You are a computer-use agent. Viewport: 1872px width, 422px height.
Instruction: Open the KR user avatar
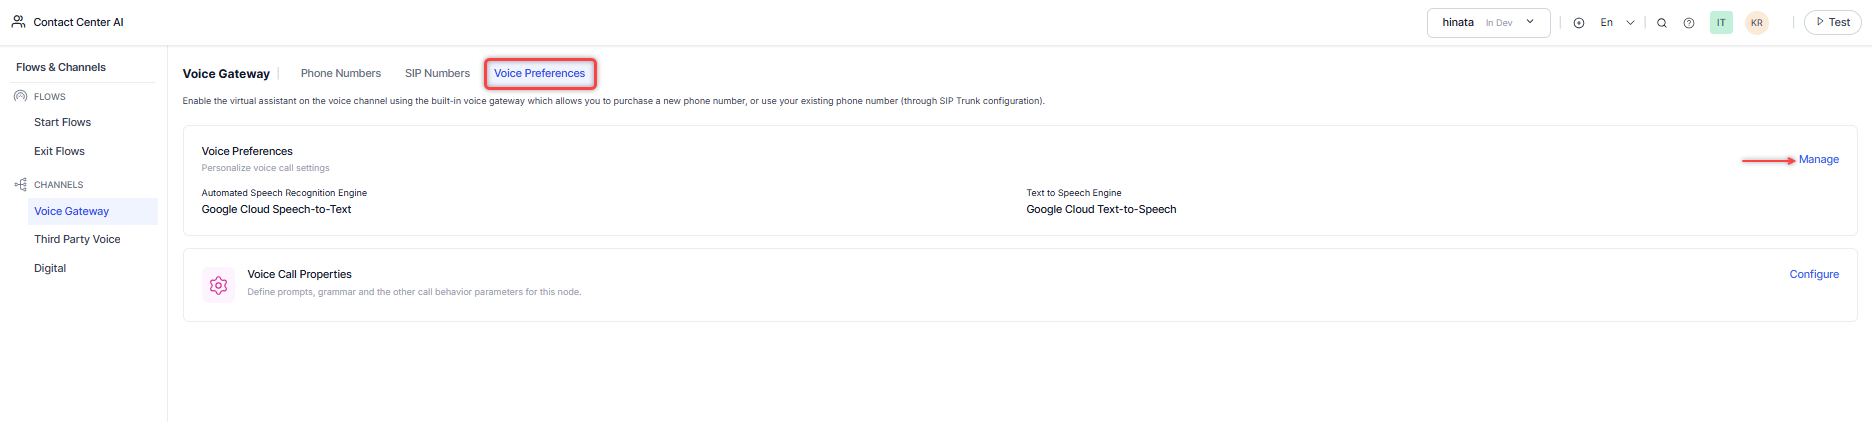tap(1757, 23)
